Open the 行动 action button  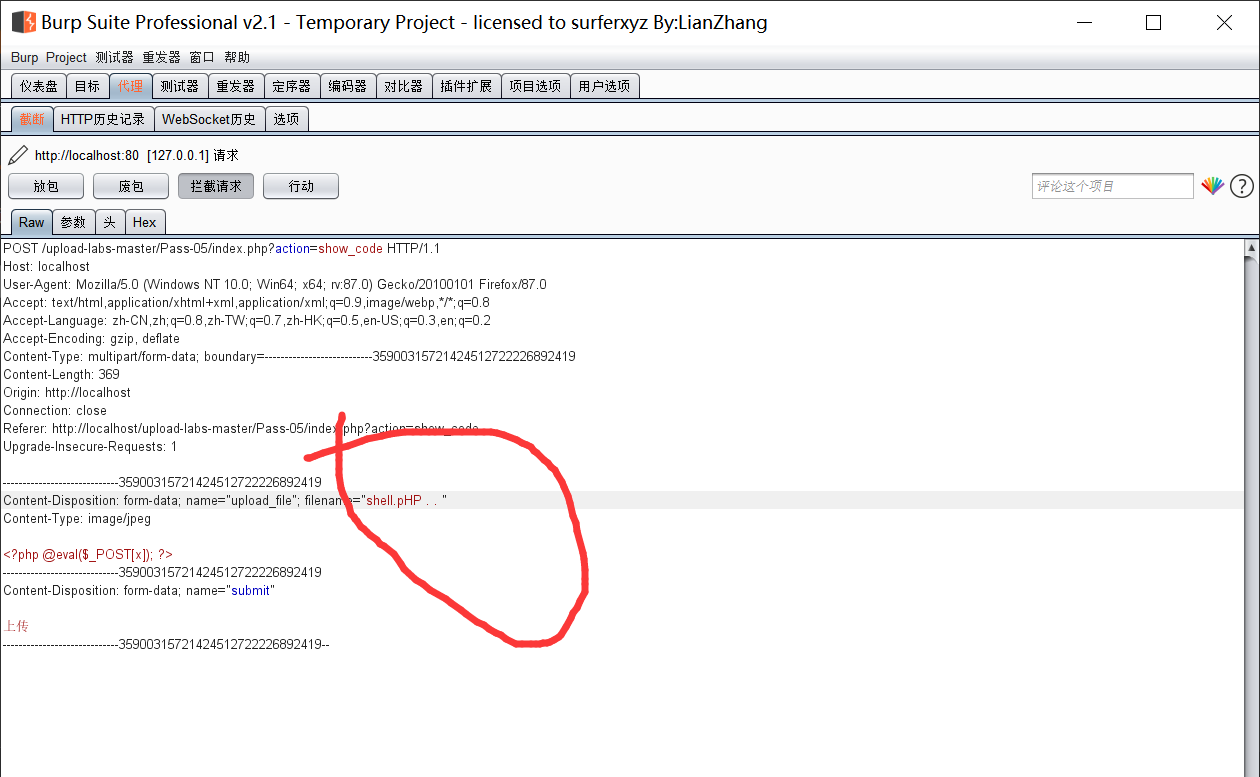301,186
